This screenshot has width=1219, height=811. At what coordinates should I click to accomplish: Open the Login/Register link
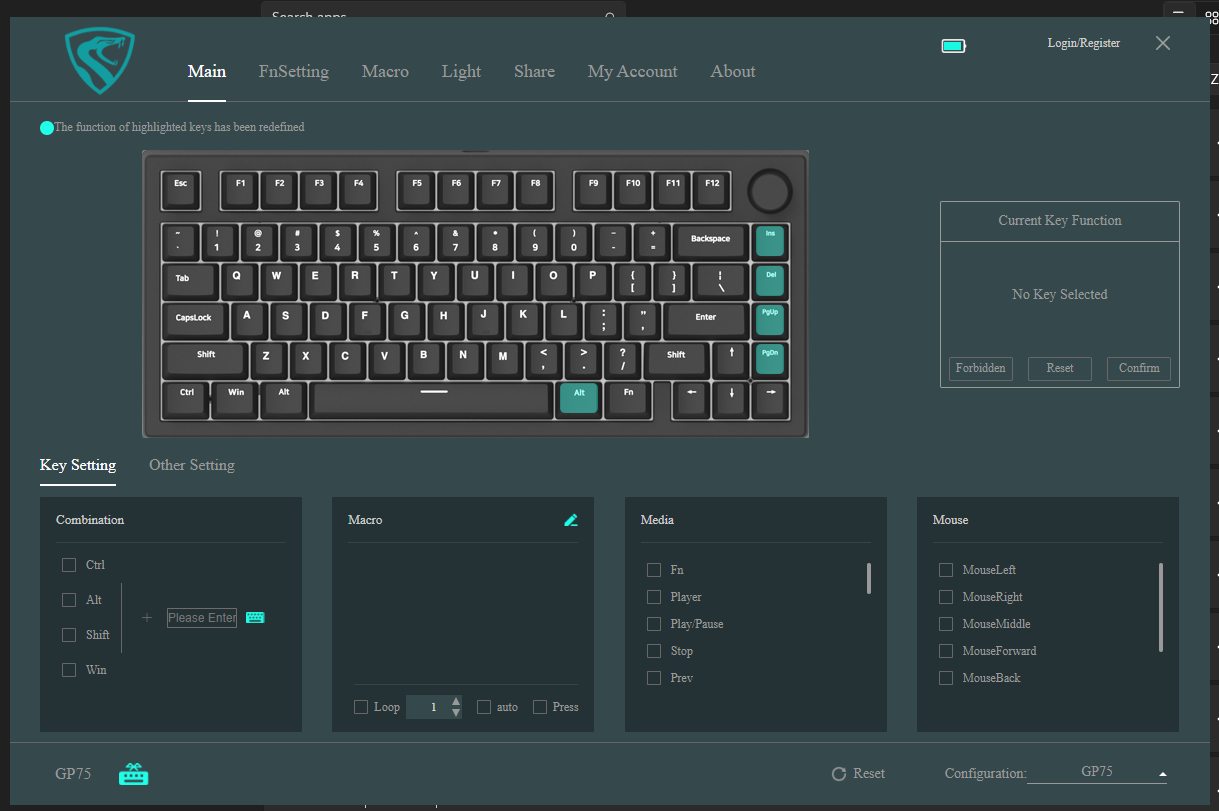pos(1083,43)
